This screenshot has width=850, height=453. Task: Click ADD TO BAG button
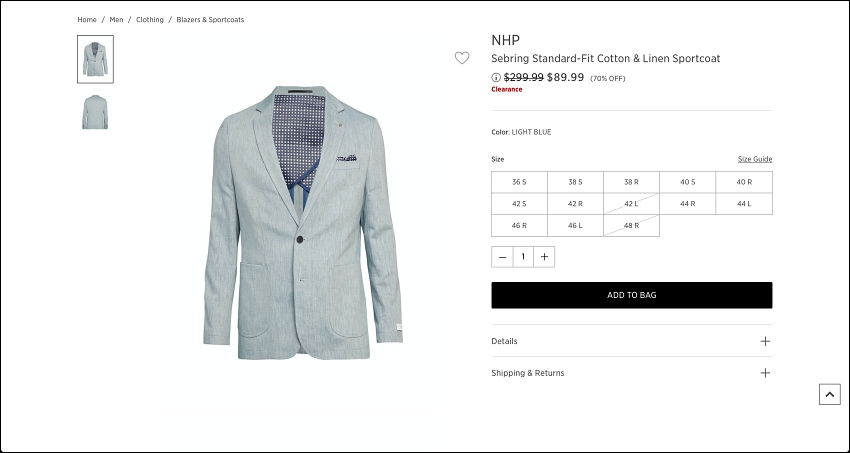click(632, 295)
